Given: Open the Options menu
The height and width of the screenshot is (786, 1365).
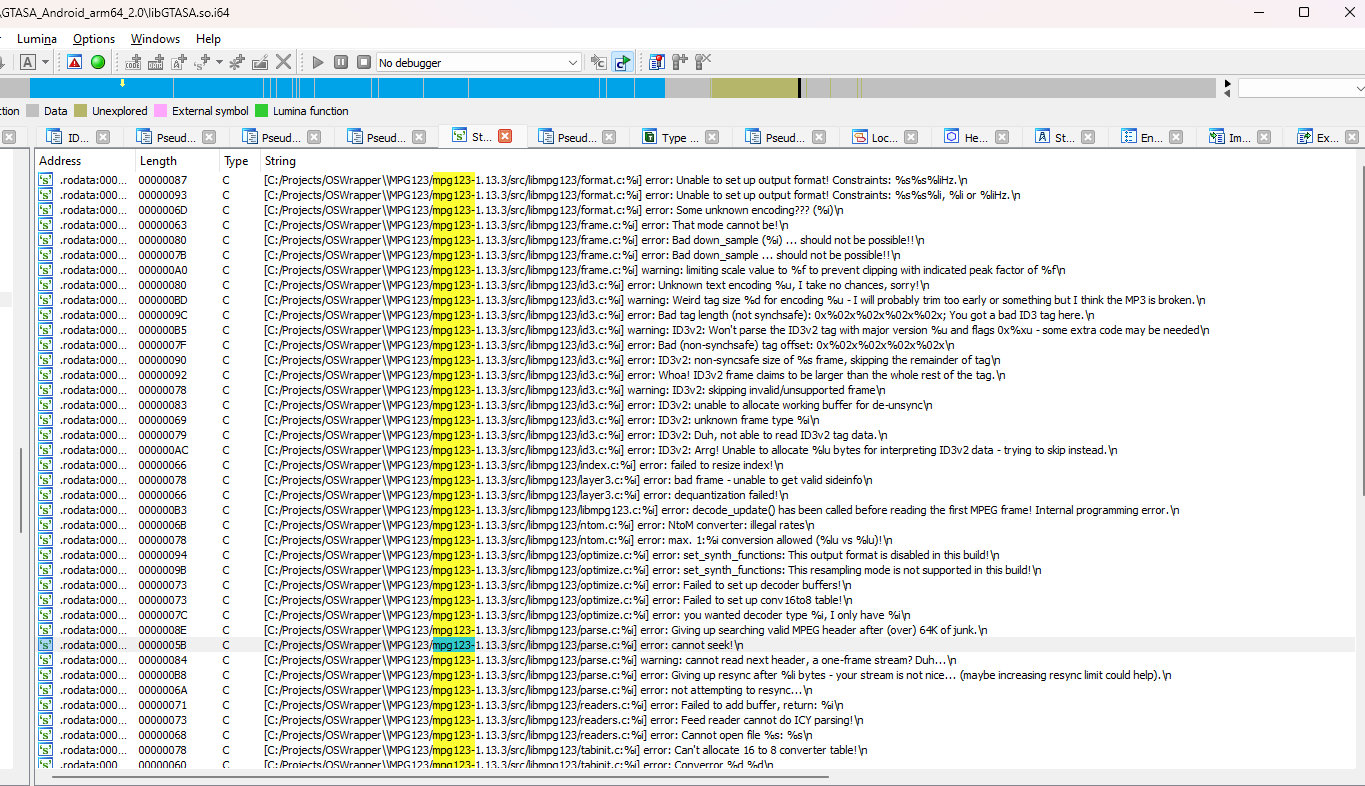Looking at the screenshot, I should pyautogui.click(x=94, y=39).
